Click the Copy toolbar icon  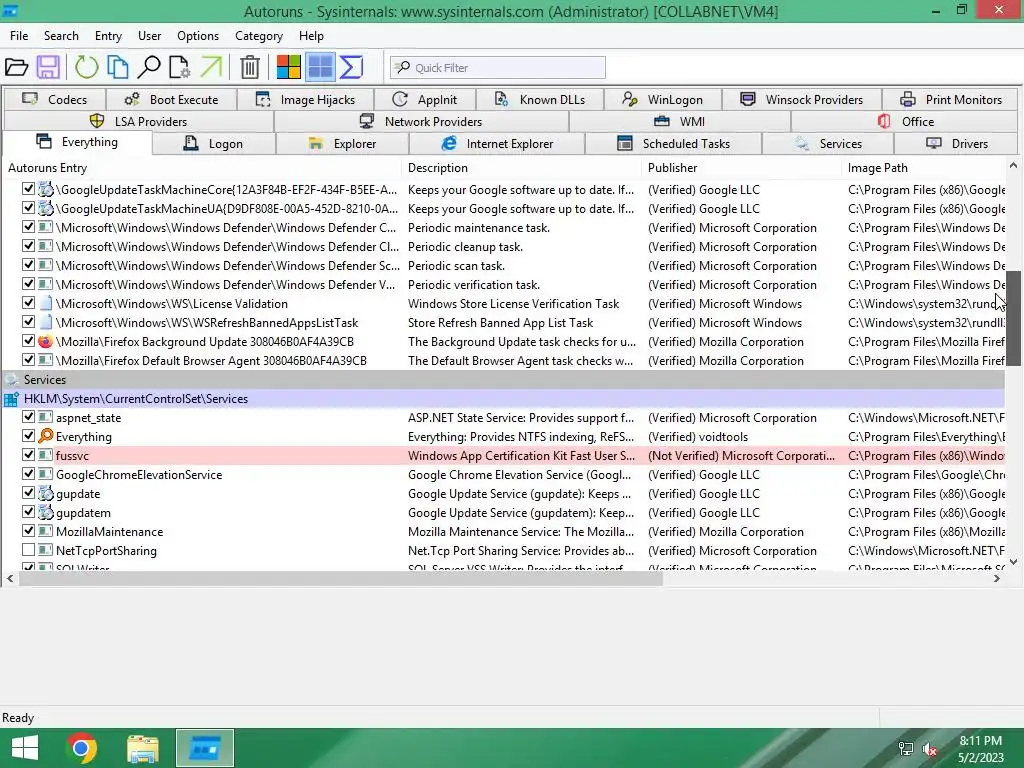pyautogui.click(x=118, y=67)
